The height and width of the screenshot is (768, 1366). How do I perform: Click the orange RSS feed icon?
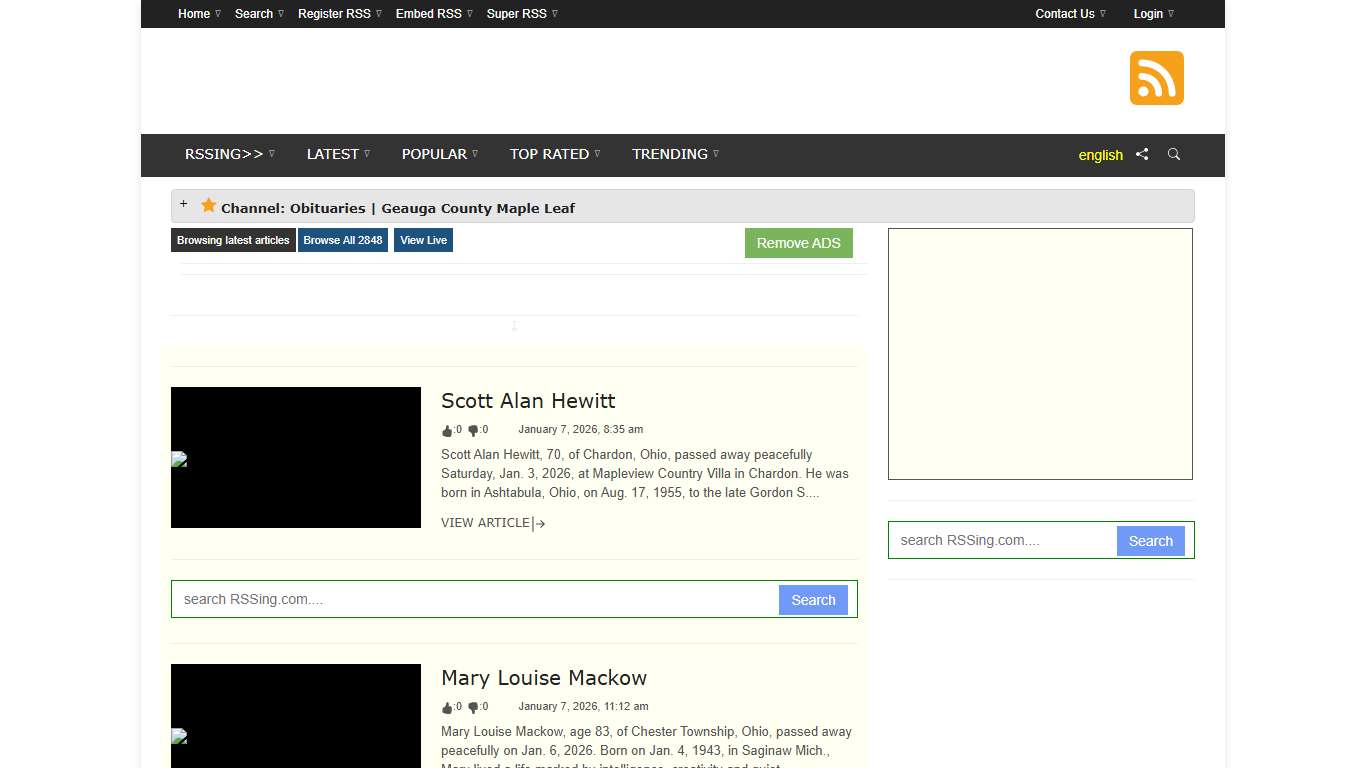click(1156, 78)
